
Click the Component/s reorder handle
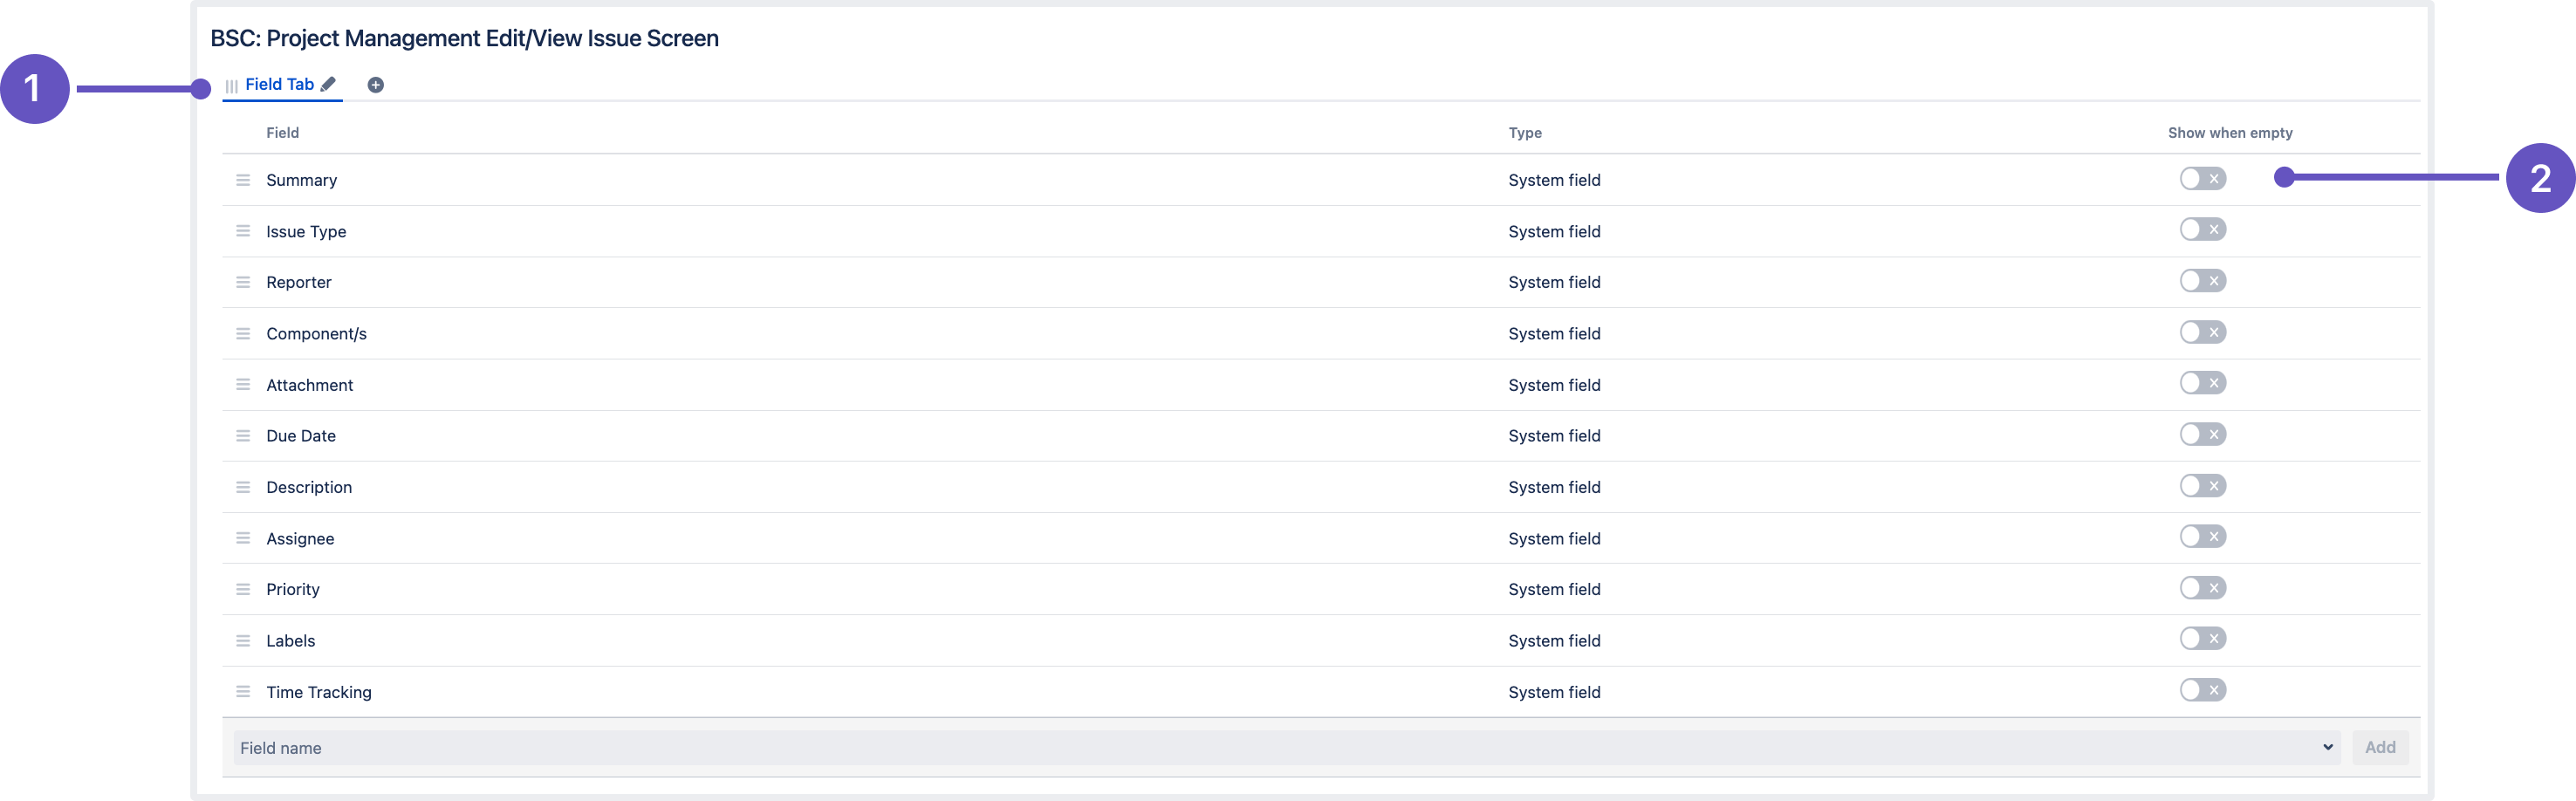pos(243,333)
